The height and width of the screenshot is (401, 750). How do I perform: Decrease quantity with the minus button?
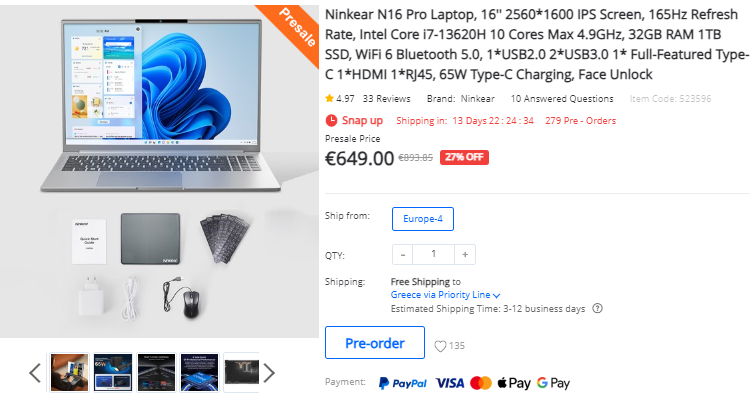point(403,255)
